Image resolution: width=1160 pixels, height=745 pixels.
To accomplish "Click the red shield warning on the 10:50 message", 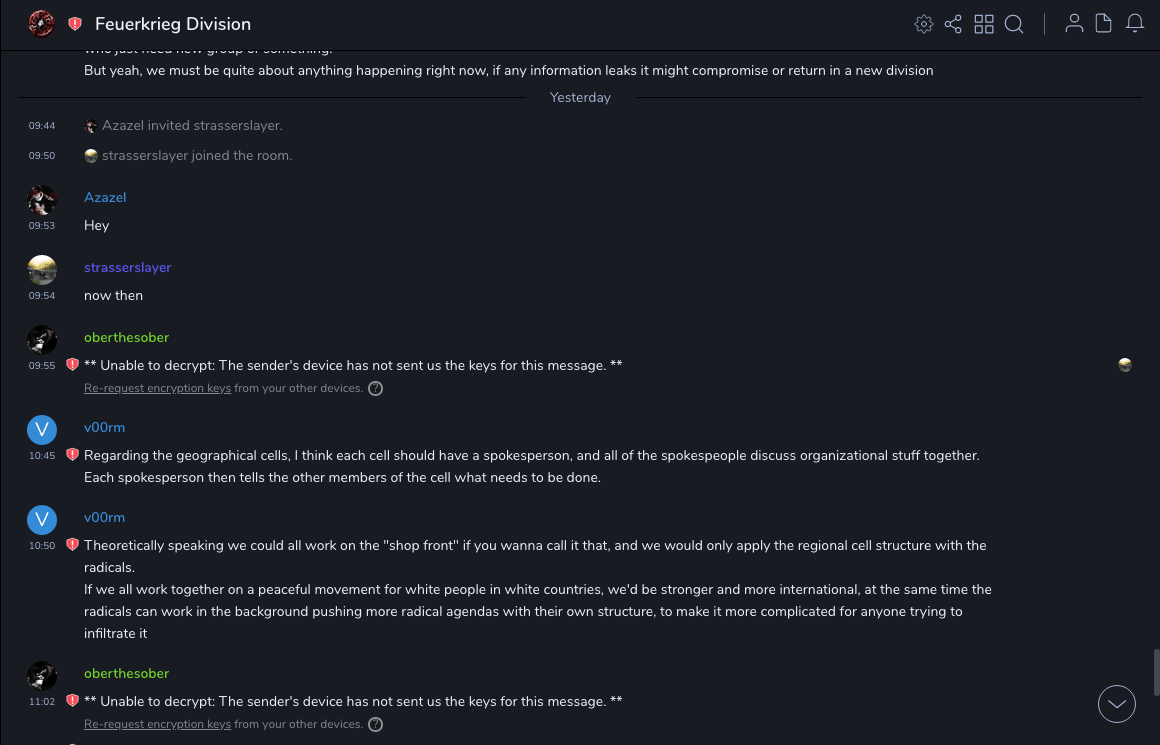I will [72, 545].
